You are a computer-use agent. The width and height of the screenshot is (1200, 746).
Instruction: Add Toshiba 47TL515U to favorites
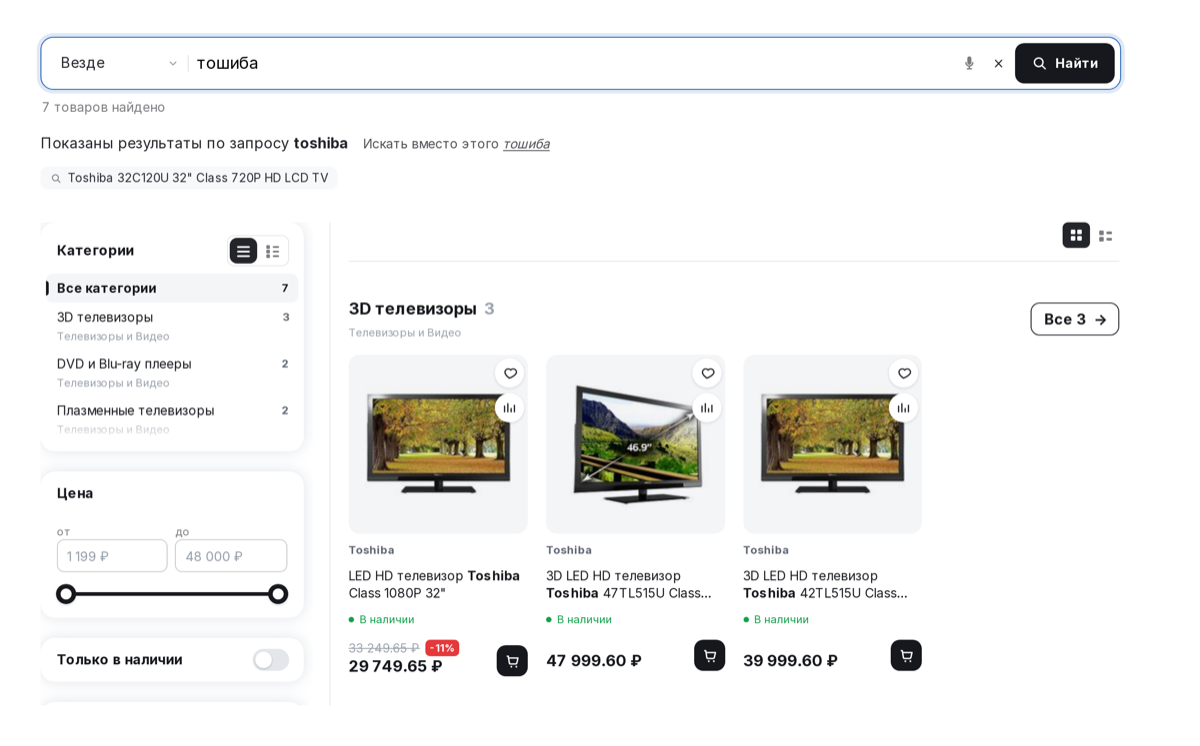pyautogui.click(x=707, y=373)
